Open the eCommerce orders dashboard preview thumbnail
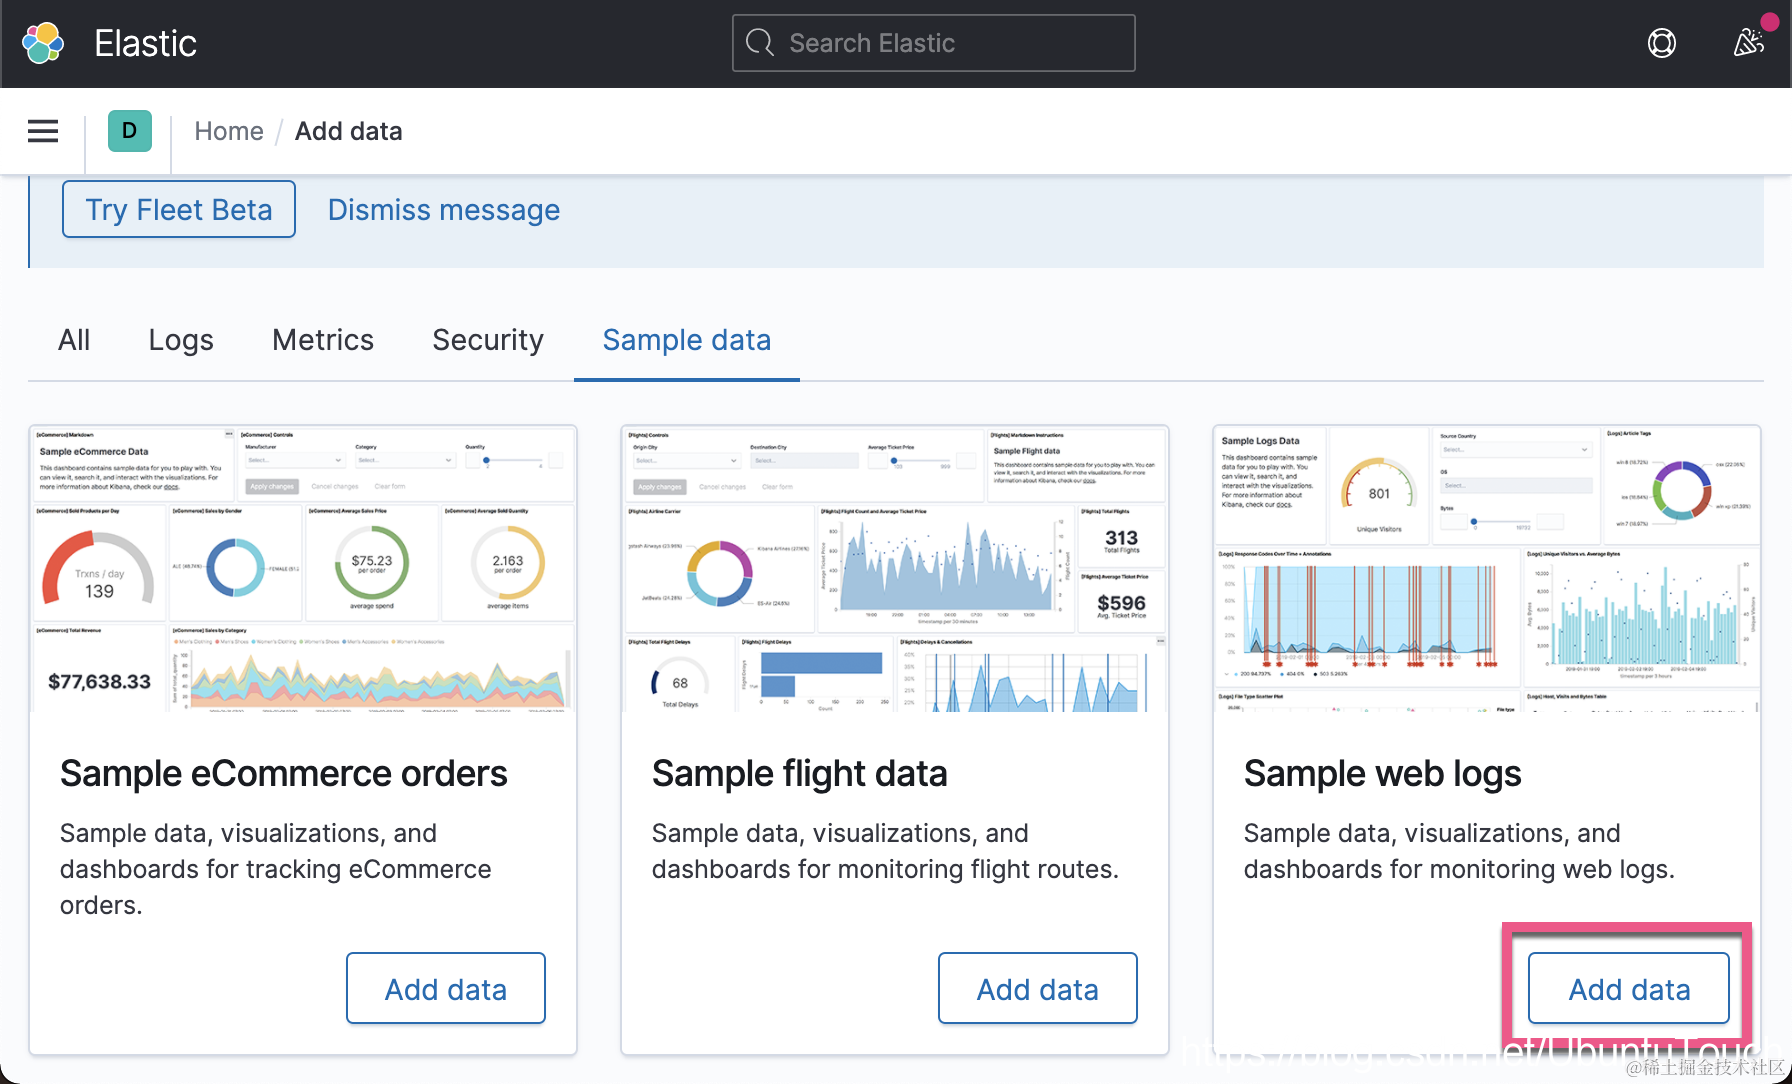This screenshot has height=1084, width=1792. [303, 569]
